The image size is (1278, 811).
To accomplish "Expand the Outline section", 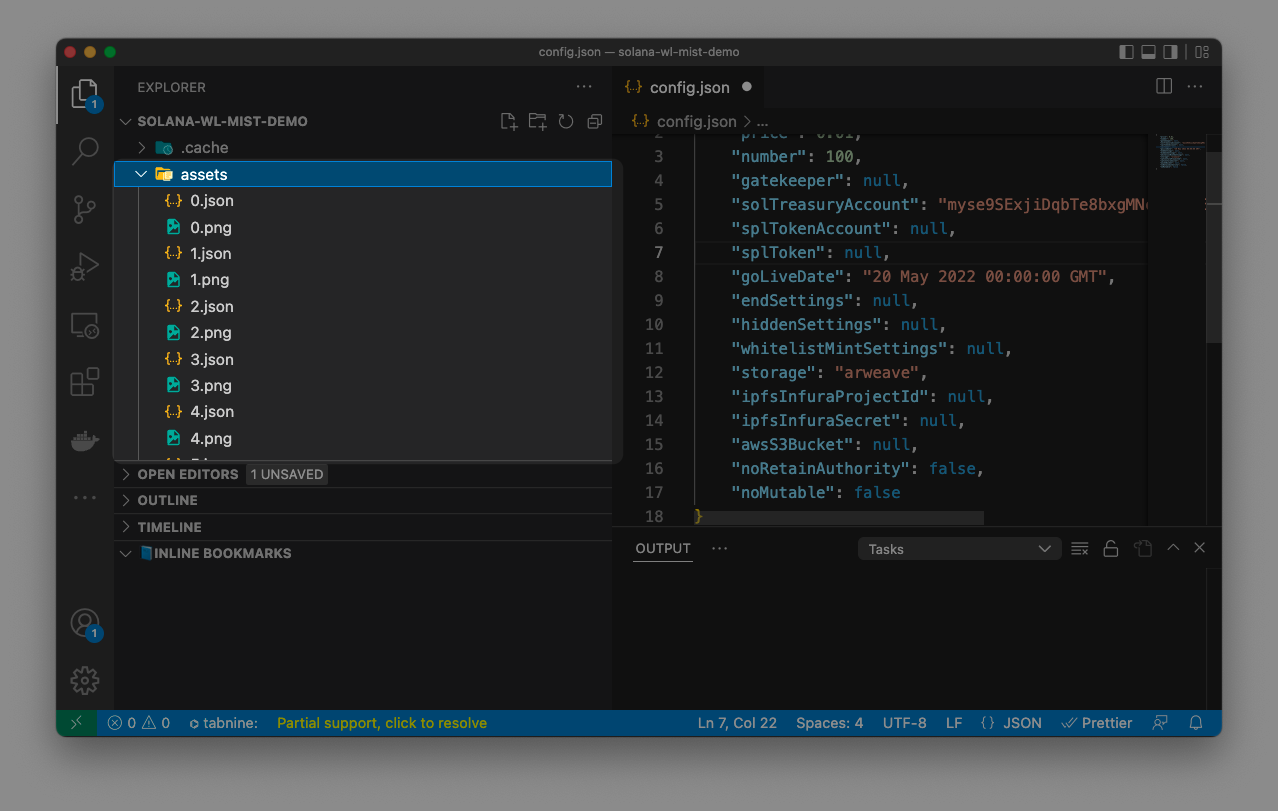I will pos(167,500).
